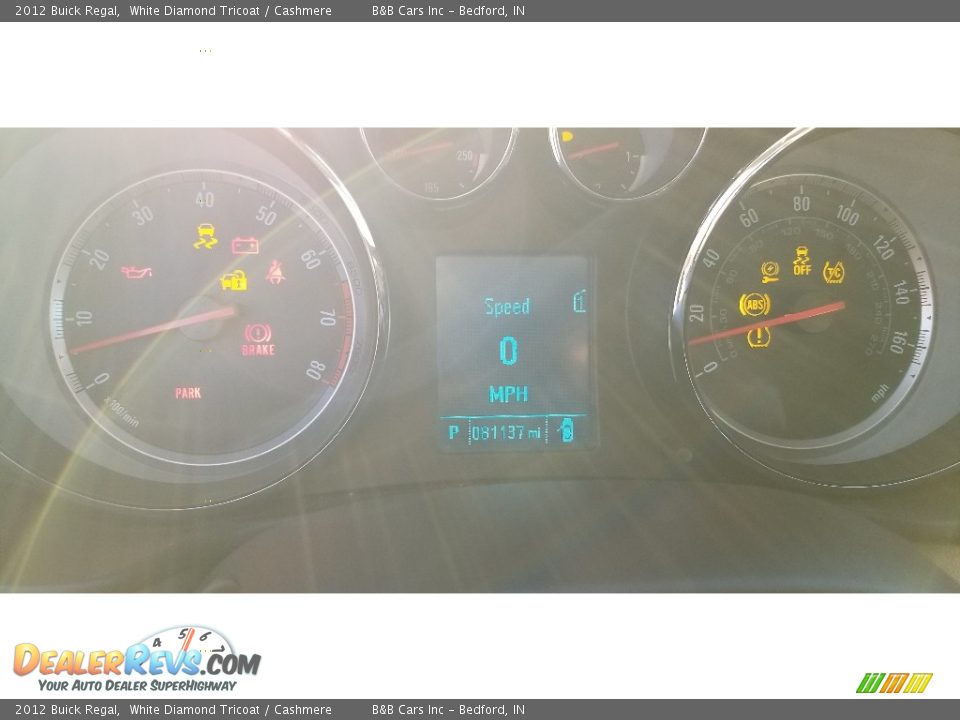
Task: Click the traction control skidding car icon
Action: point(206,236)
